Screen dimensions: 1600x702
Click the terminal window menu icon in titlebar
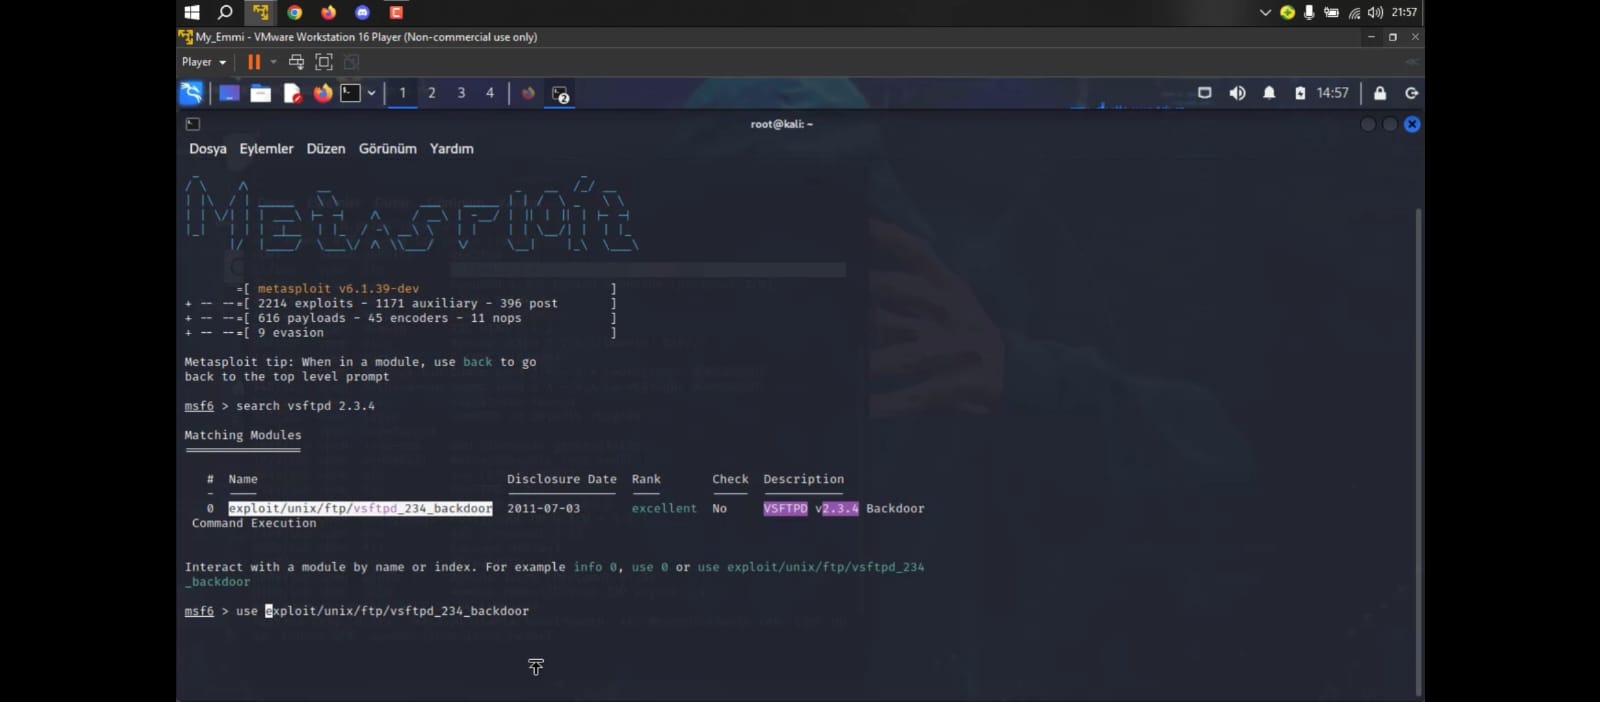coord(193,124)
